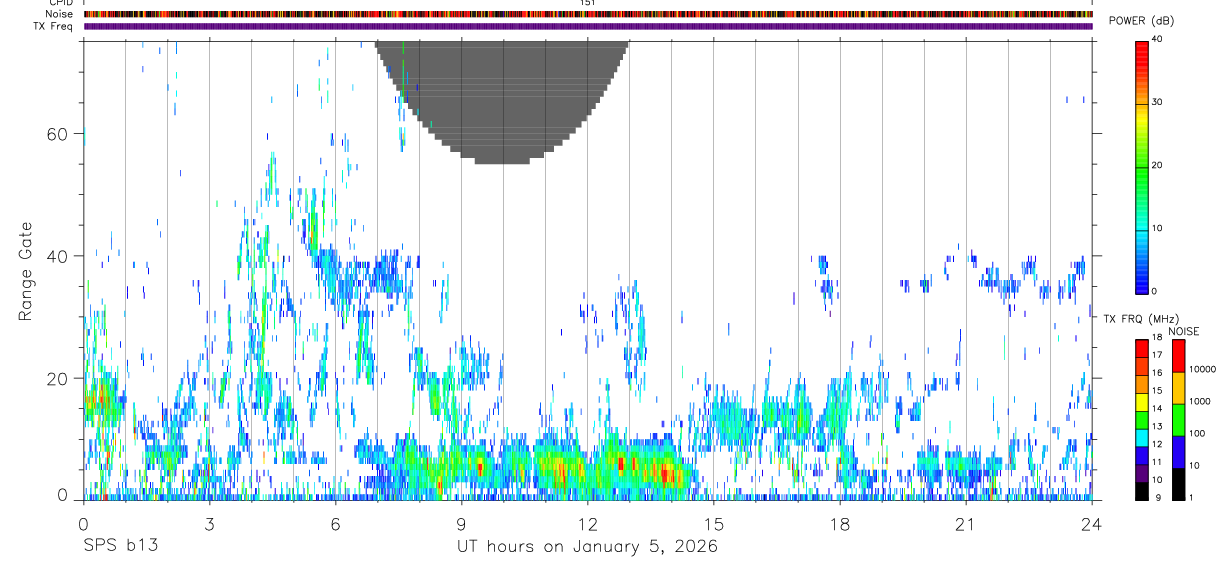Click the '17' label on the TX FRQ legend

tap(1158, 355)
